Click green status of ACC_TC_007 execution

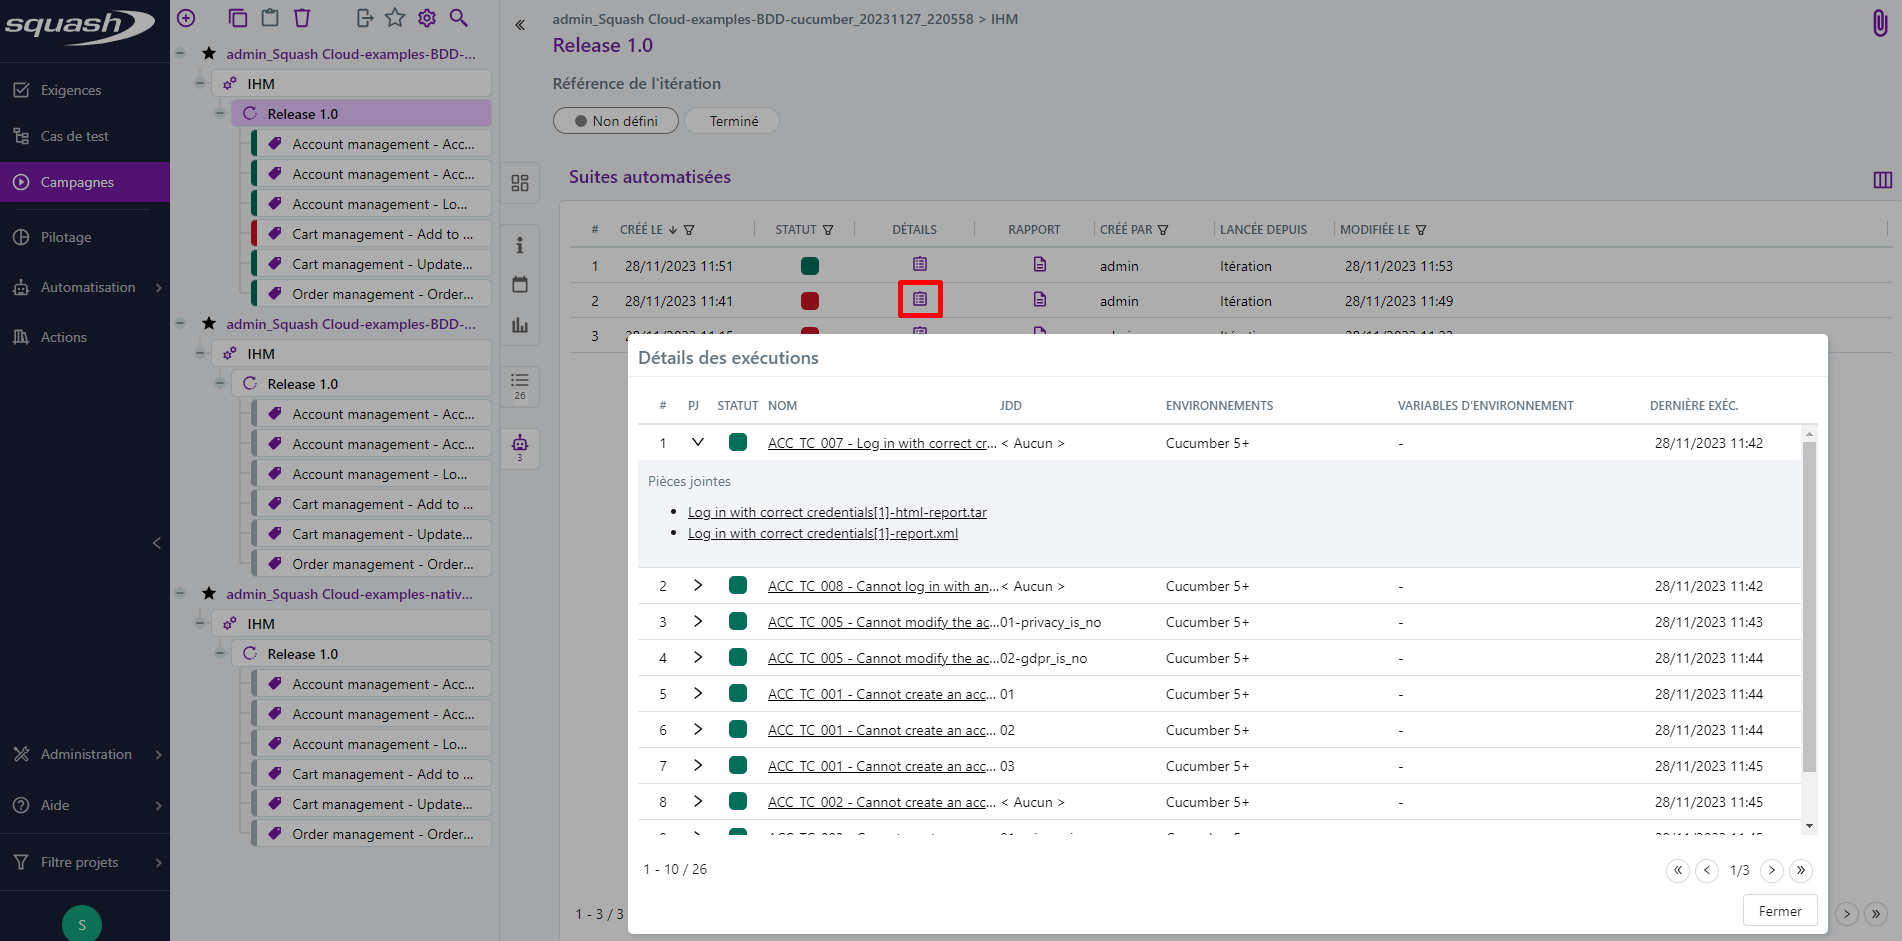point(738,442)
